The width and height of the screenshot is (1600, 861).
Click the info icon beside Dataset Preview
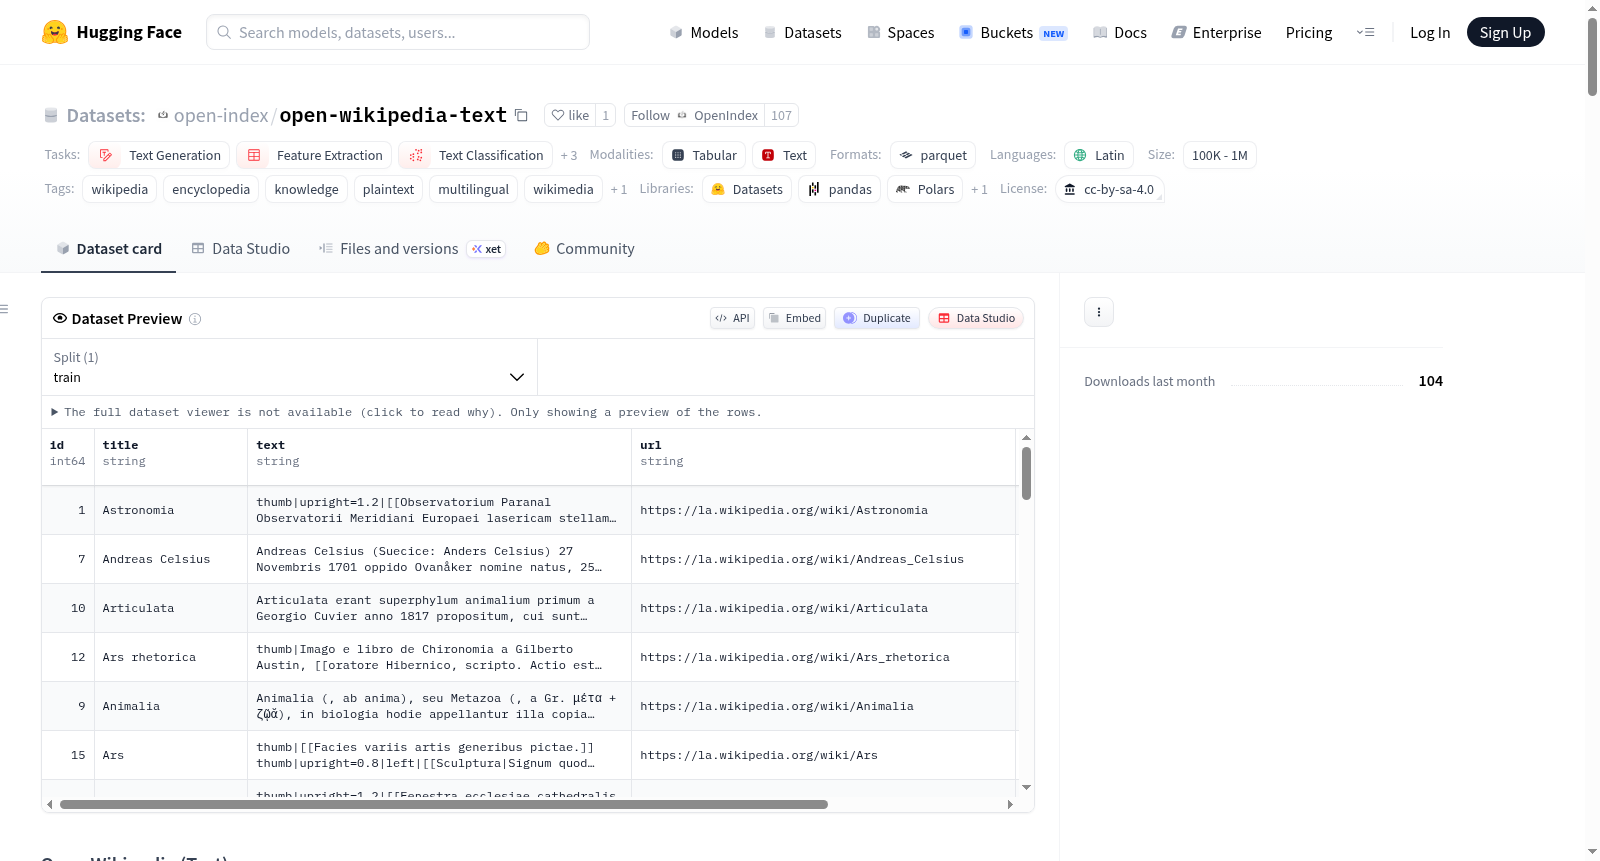(x=195, y=319)
